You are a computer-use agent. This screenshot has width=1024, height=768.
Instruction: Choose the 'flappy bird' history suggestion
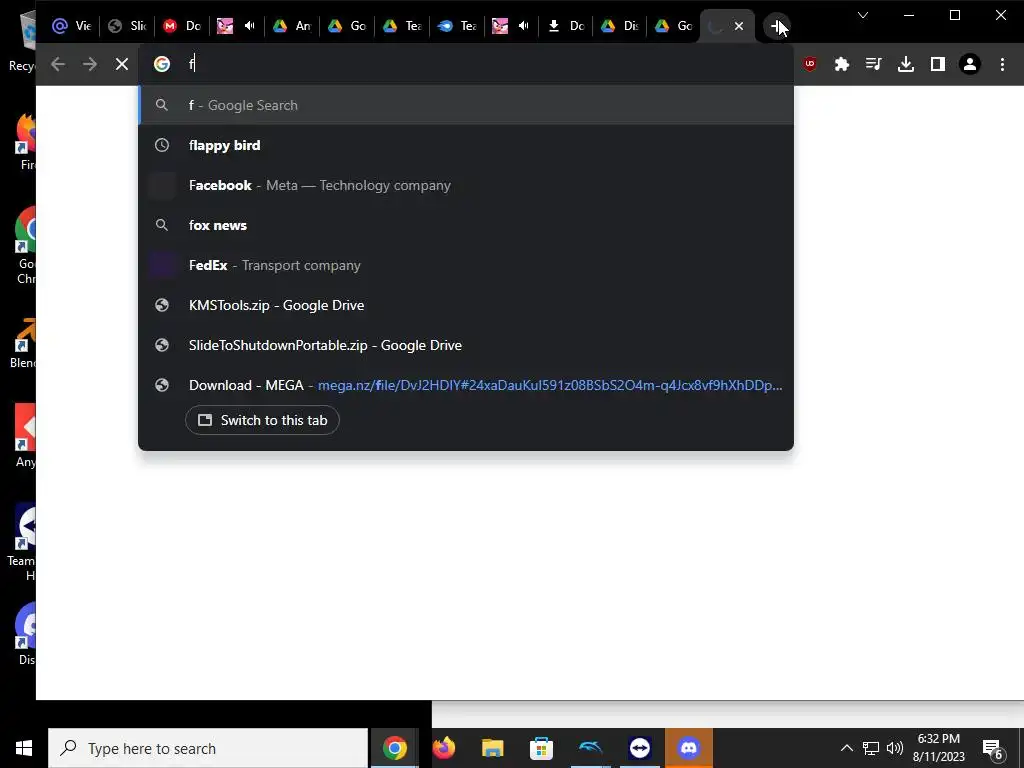466,145
